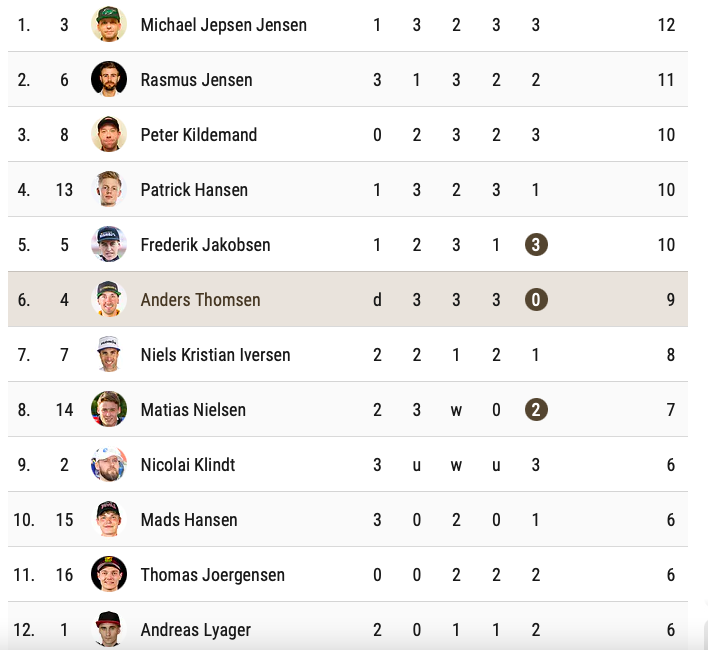Select Andreas Lyager's avatar photo
Image resolution: width=708 pixels, height=650 pixels.
click(109, 629)
